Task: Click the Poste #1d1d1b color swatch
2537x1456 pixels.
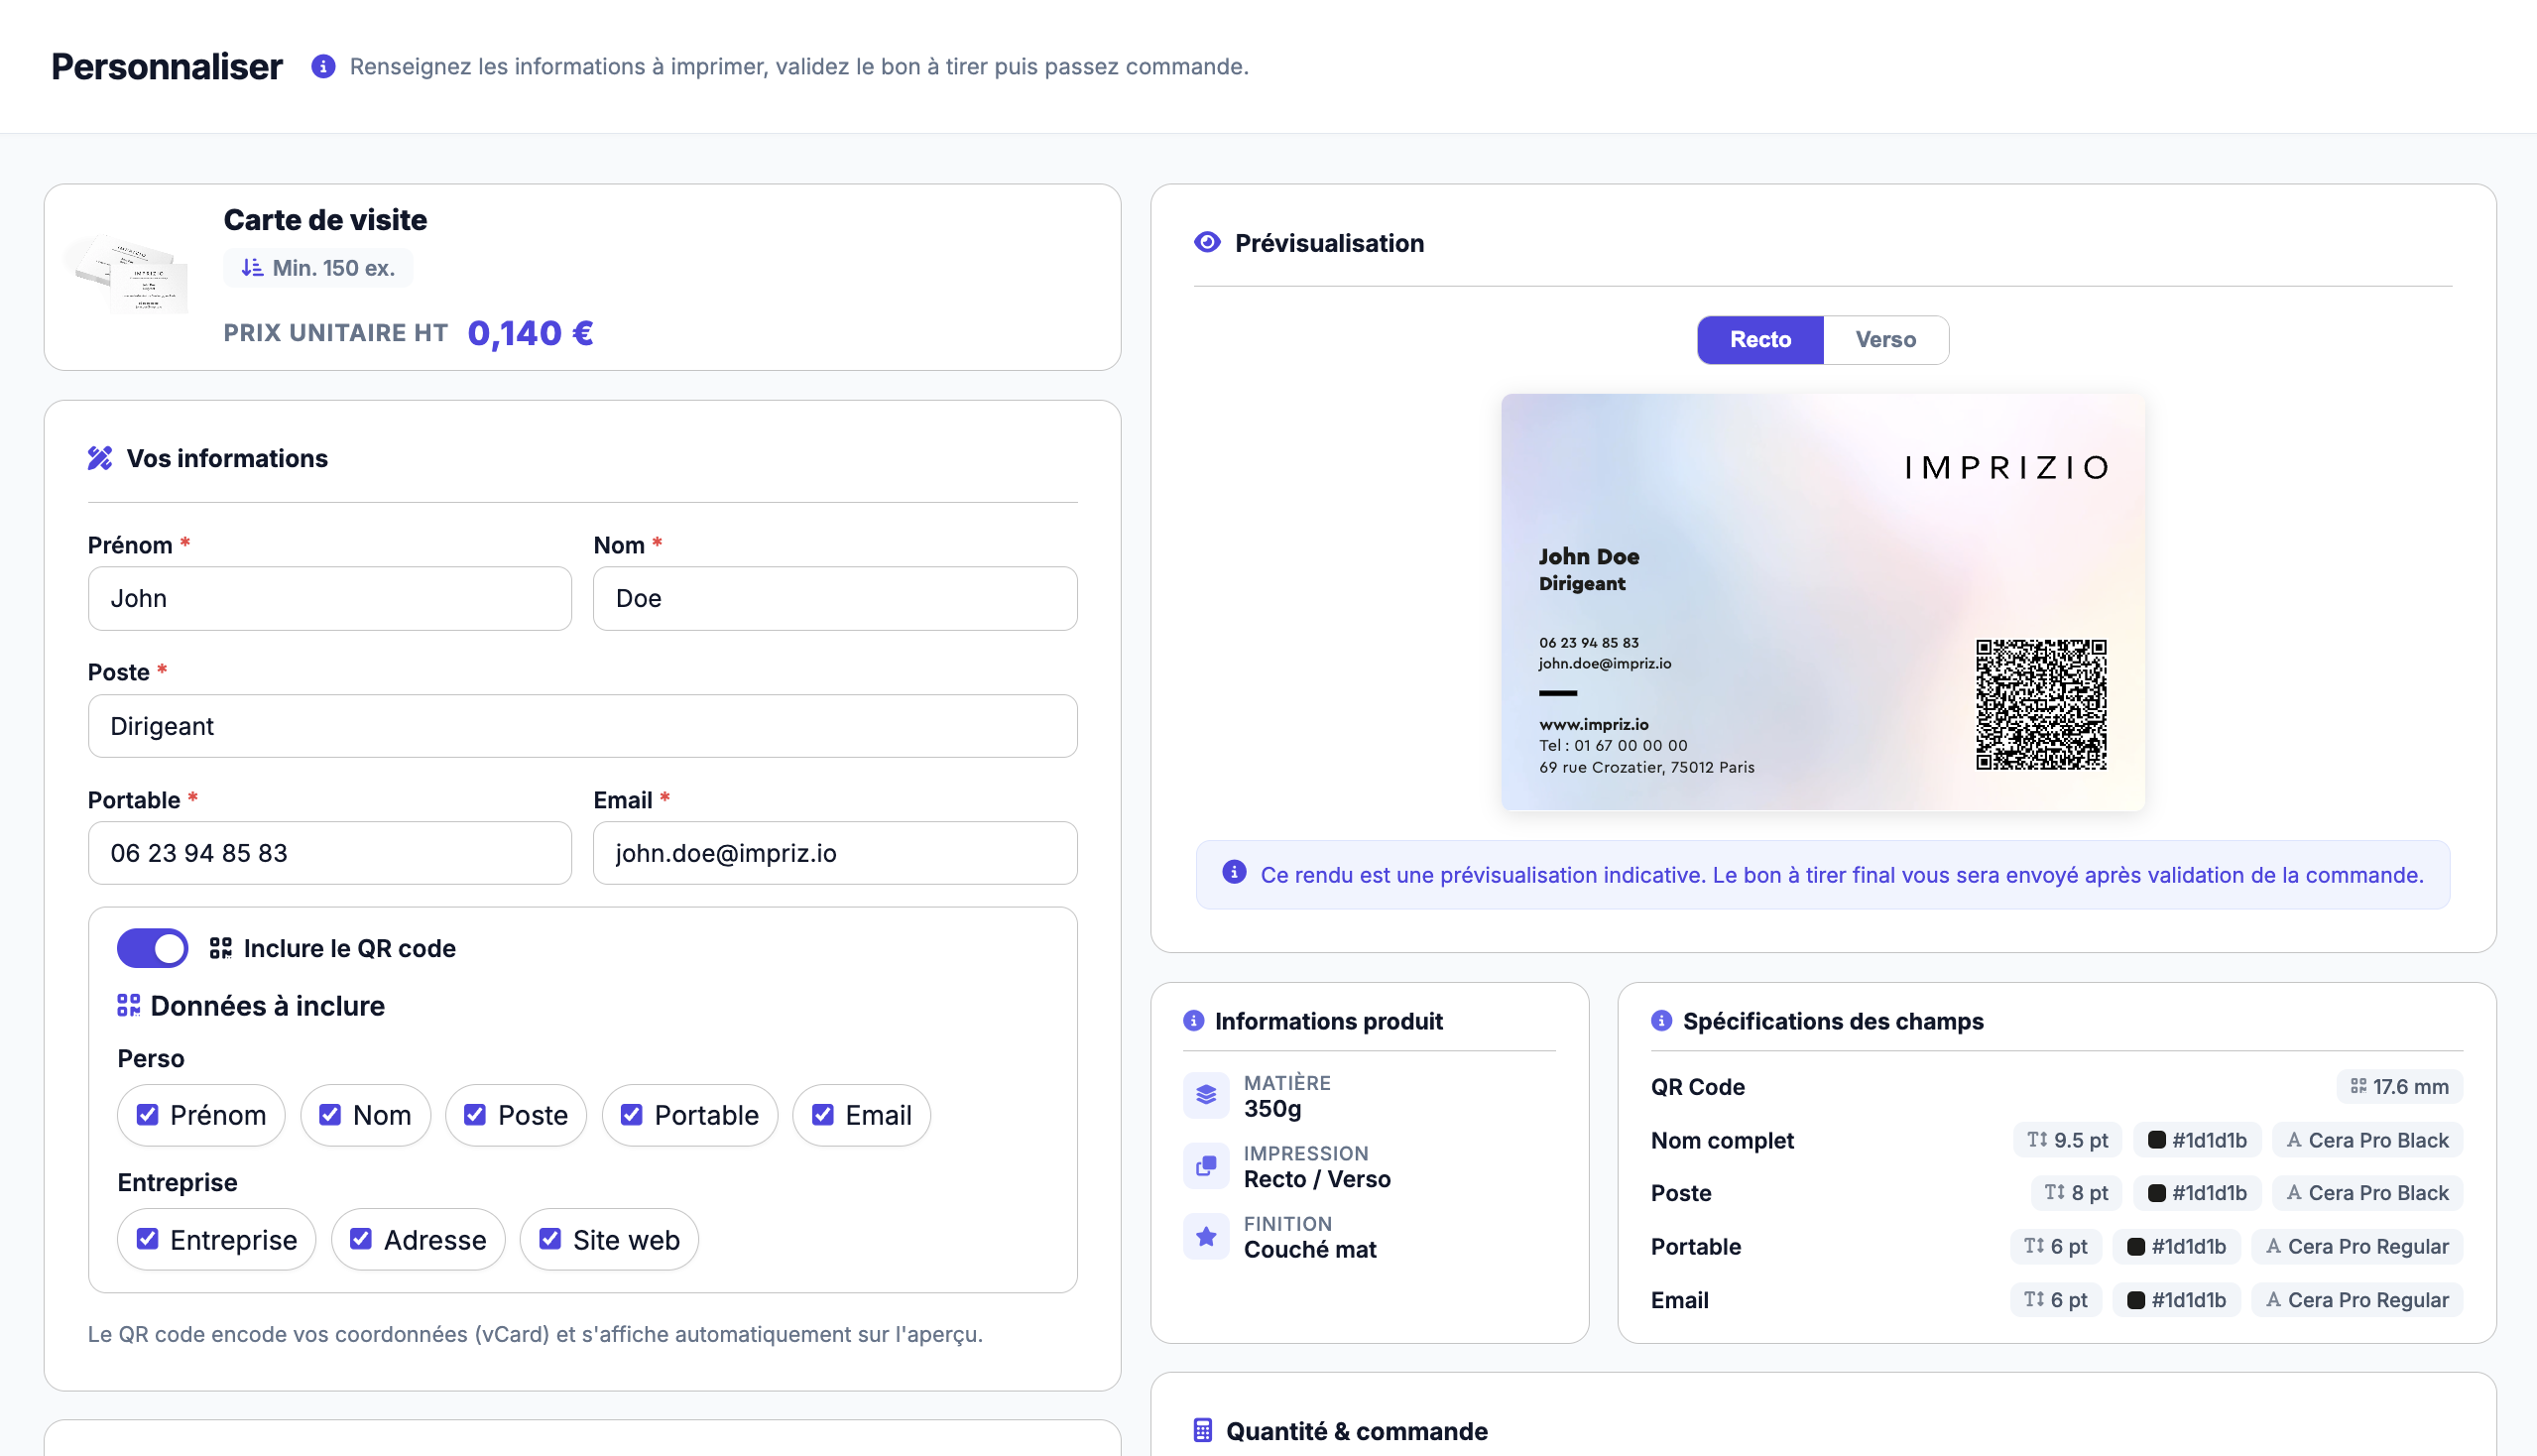Action: (2157, 1192)
